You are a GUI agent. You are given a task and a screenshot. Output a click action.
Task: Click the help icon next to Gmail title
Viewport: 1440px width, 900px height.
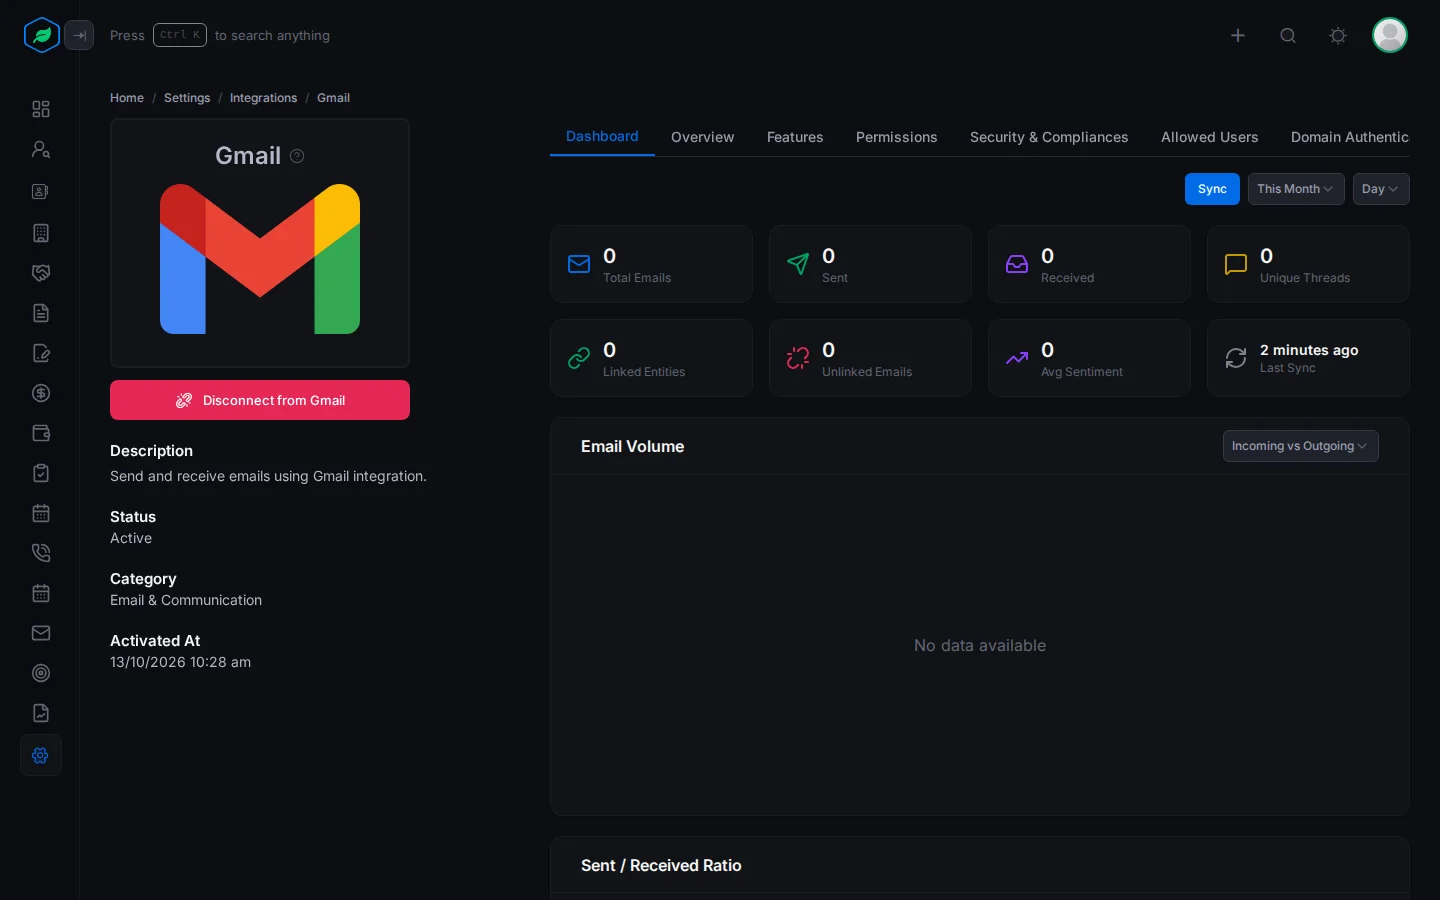[x=297, y=156]
